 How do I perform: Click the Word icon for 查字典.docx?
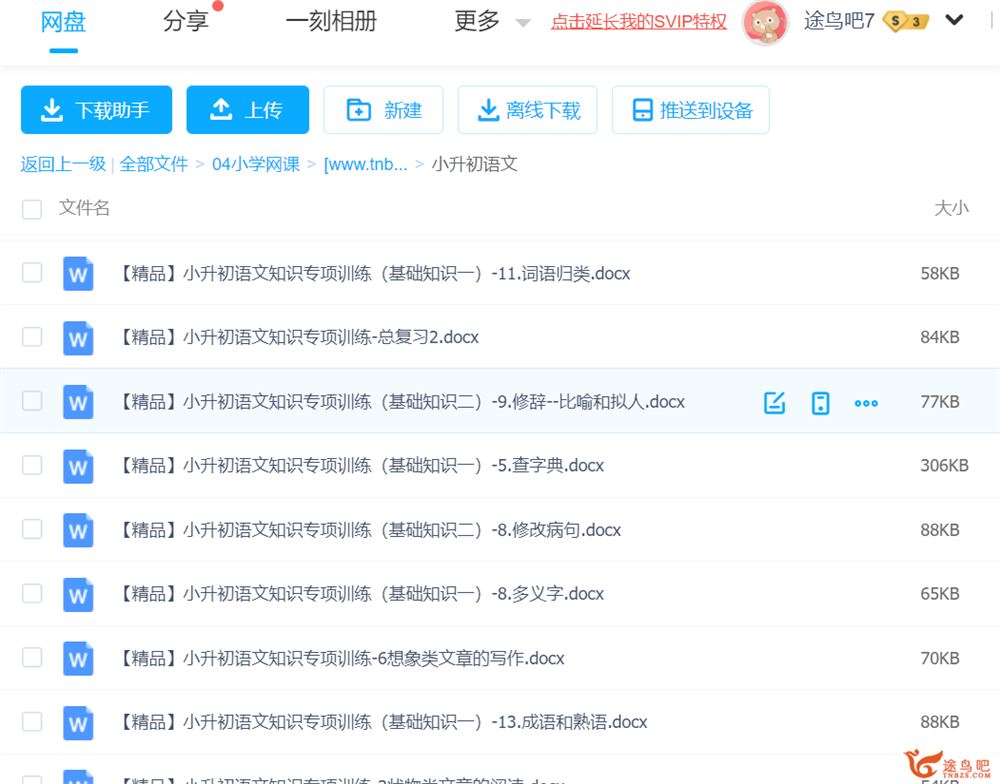click(x=78, y=465)
